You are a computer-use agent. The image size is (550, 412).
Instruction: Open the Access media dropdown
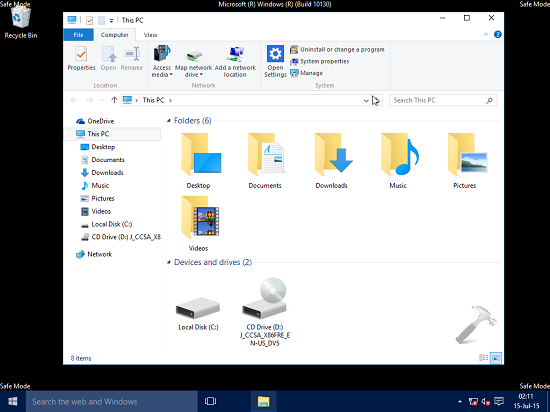pyautogui.click(x=162, y=61)
